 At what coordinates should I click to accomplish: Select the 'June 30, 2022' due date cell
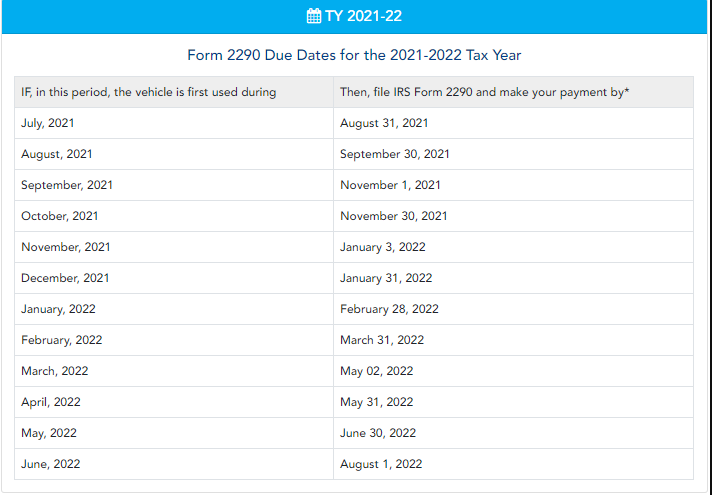coord(513,433)
